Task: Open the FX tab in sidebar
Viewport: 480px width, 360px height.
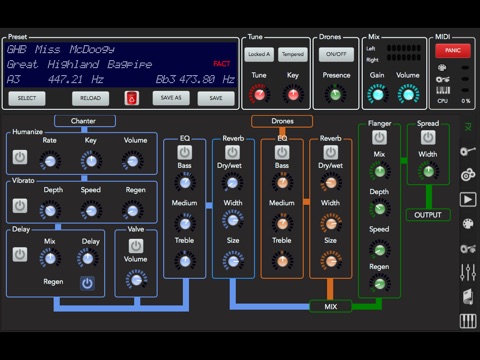Action: tap(468, 127)
